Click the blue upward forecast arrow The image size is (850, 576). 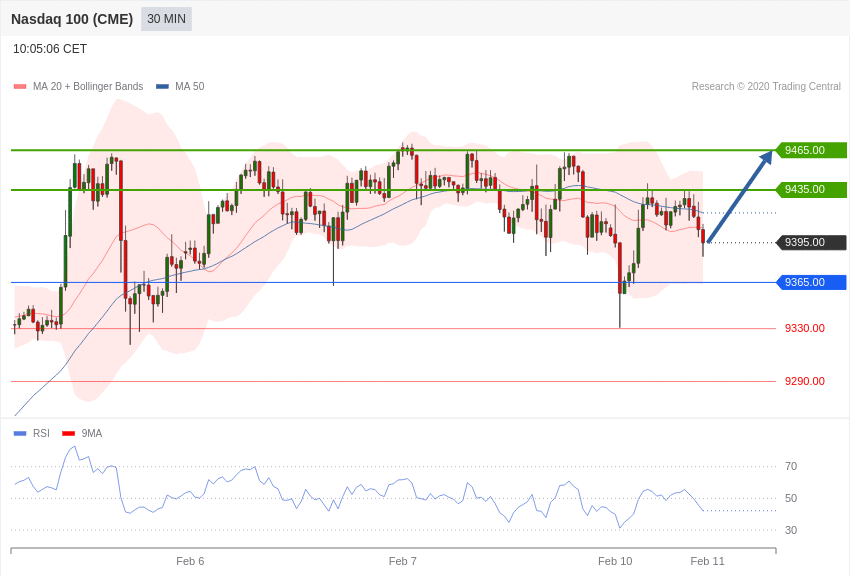pyautogui.click(x=740, y=197)
